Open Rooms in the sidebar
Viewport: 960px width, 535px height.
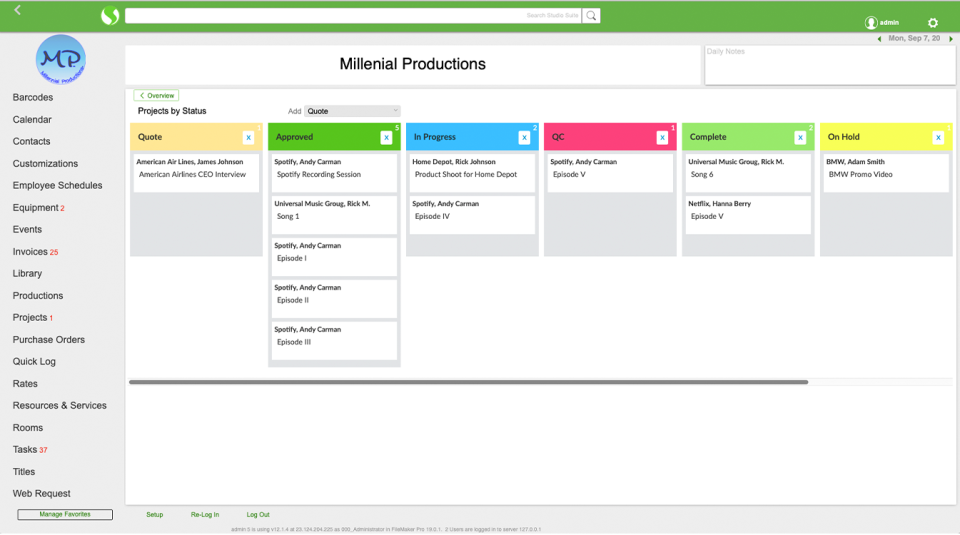click(x=28, y=428)
